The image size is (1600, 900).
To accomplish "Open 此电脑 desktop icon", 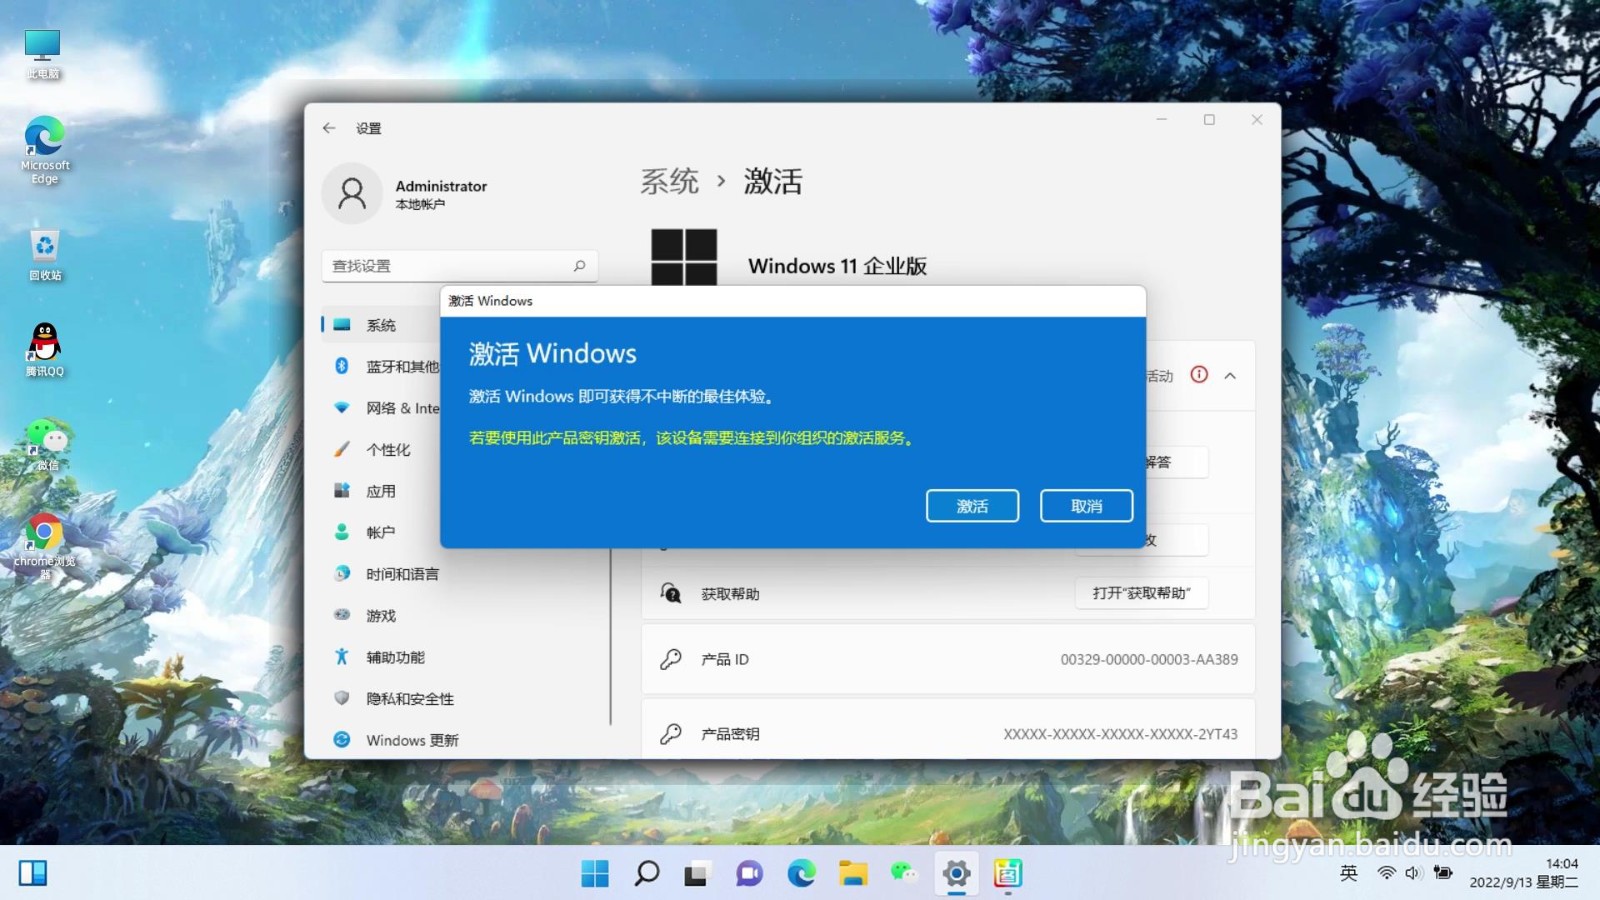I will click(43, 54).
